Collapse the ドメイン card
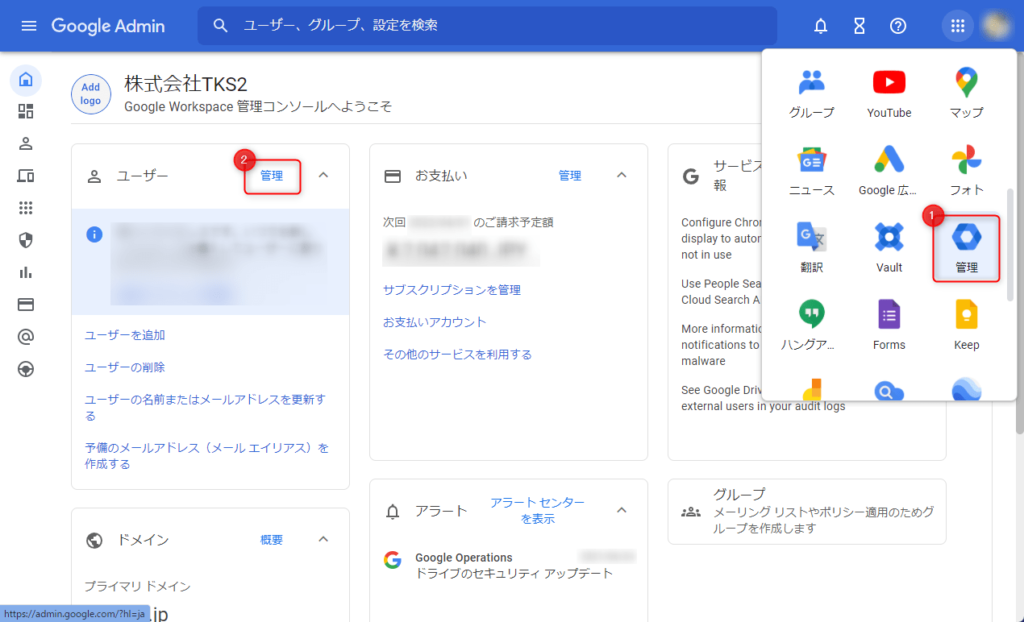The width and height of the screenshot is (1024, 622). point(323,539)
